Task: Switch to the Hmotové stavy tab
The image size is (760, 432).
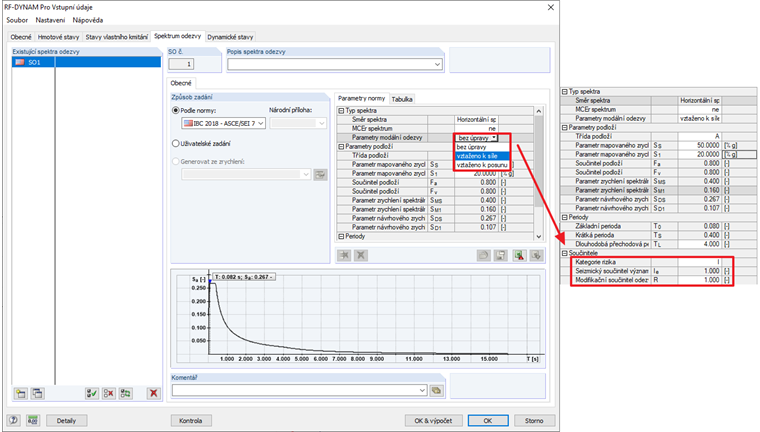Action: [x=59, y=37]
